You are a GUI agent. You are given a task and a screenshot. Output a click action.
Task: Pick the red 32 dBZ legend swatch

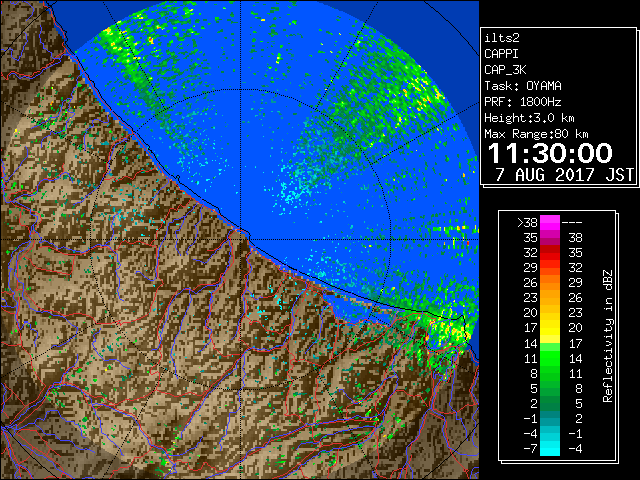(x=550, y=253)
